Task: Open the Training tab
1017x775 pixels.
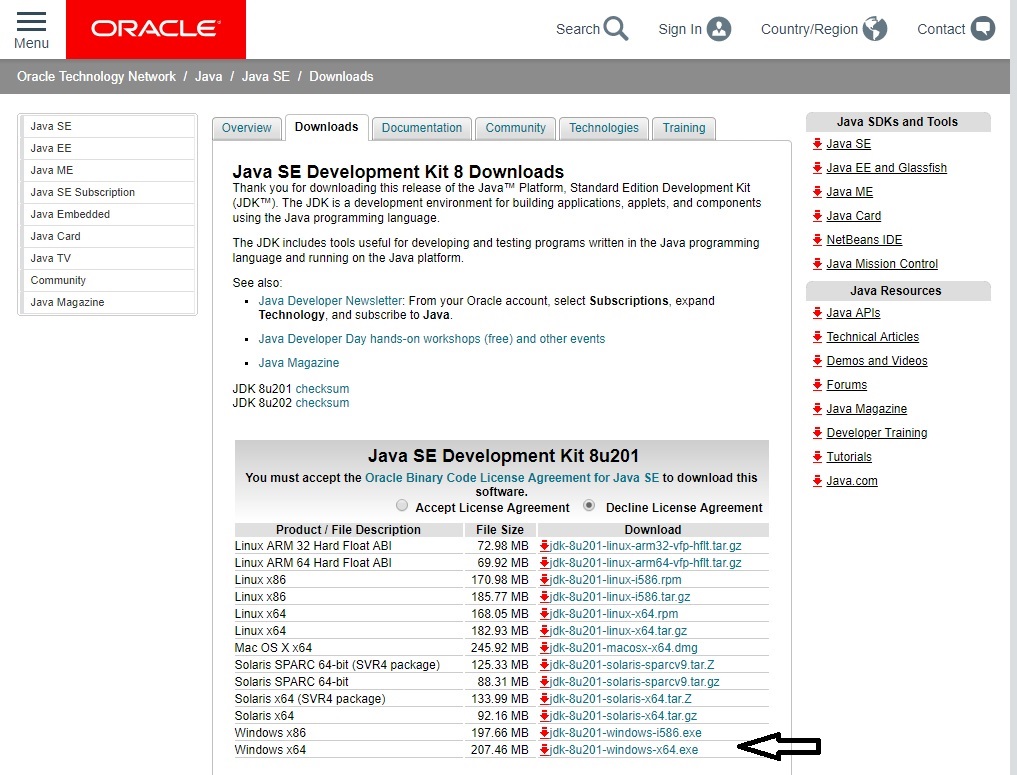Action: 684,128
